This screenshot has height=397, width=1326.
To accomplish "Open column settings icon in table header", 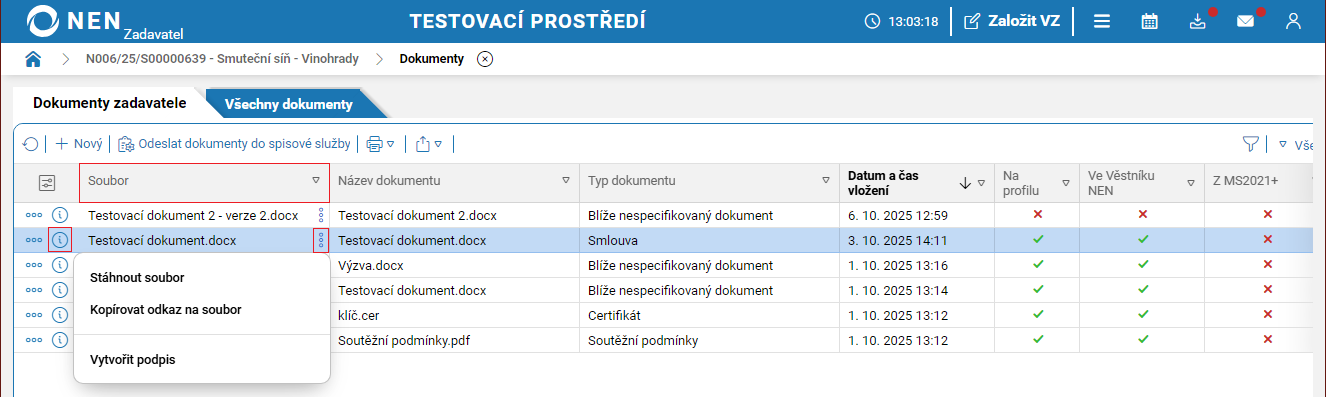I will (47, 183).
